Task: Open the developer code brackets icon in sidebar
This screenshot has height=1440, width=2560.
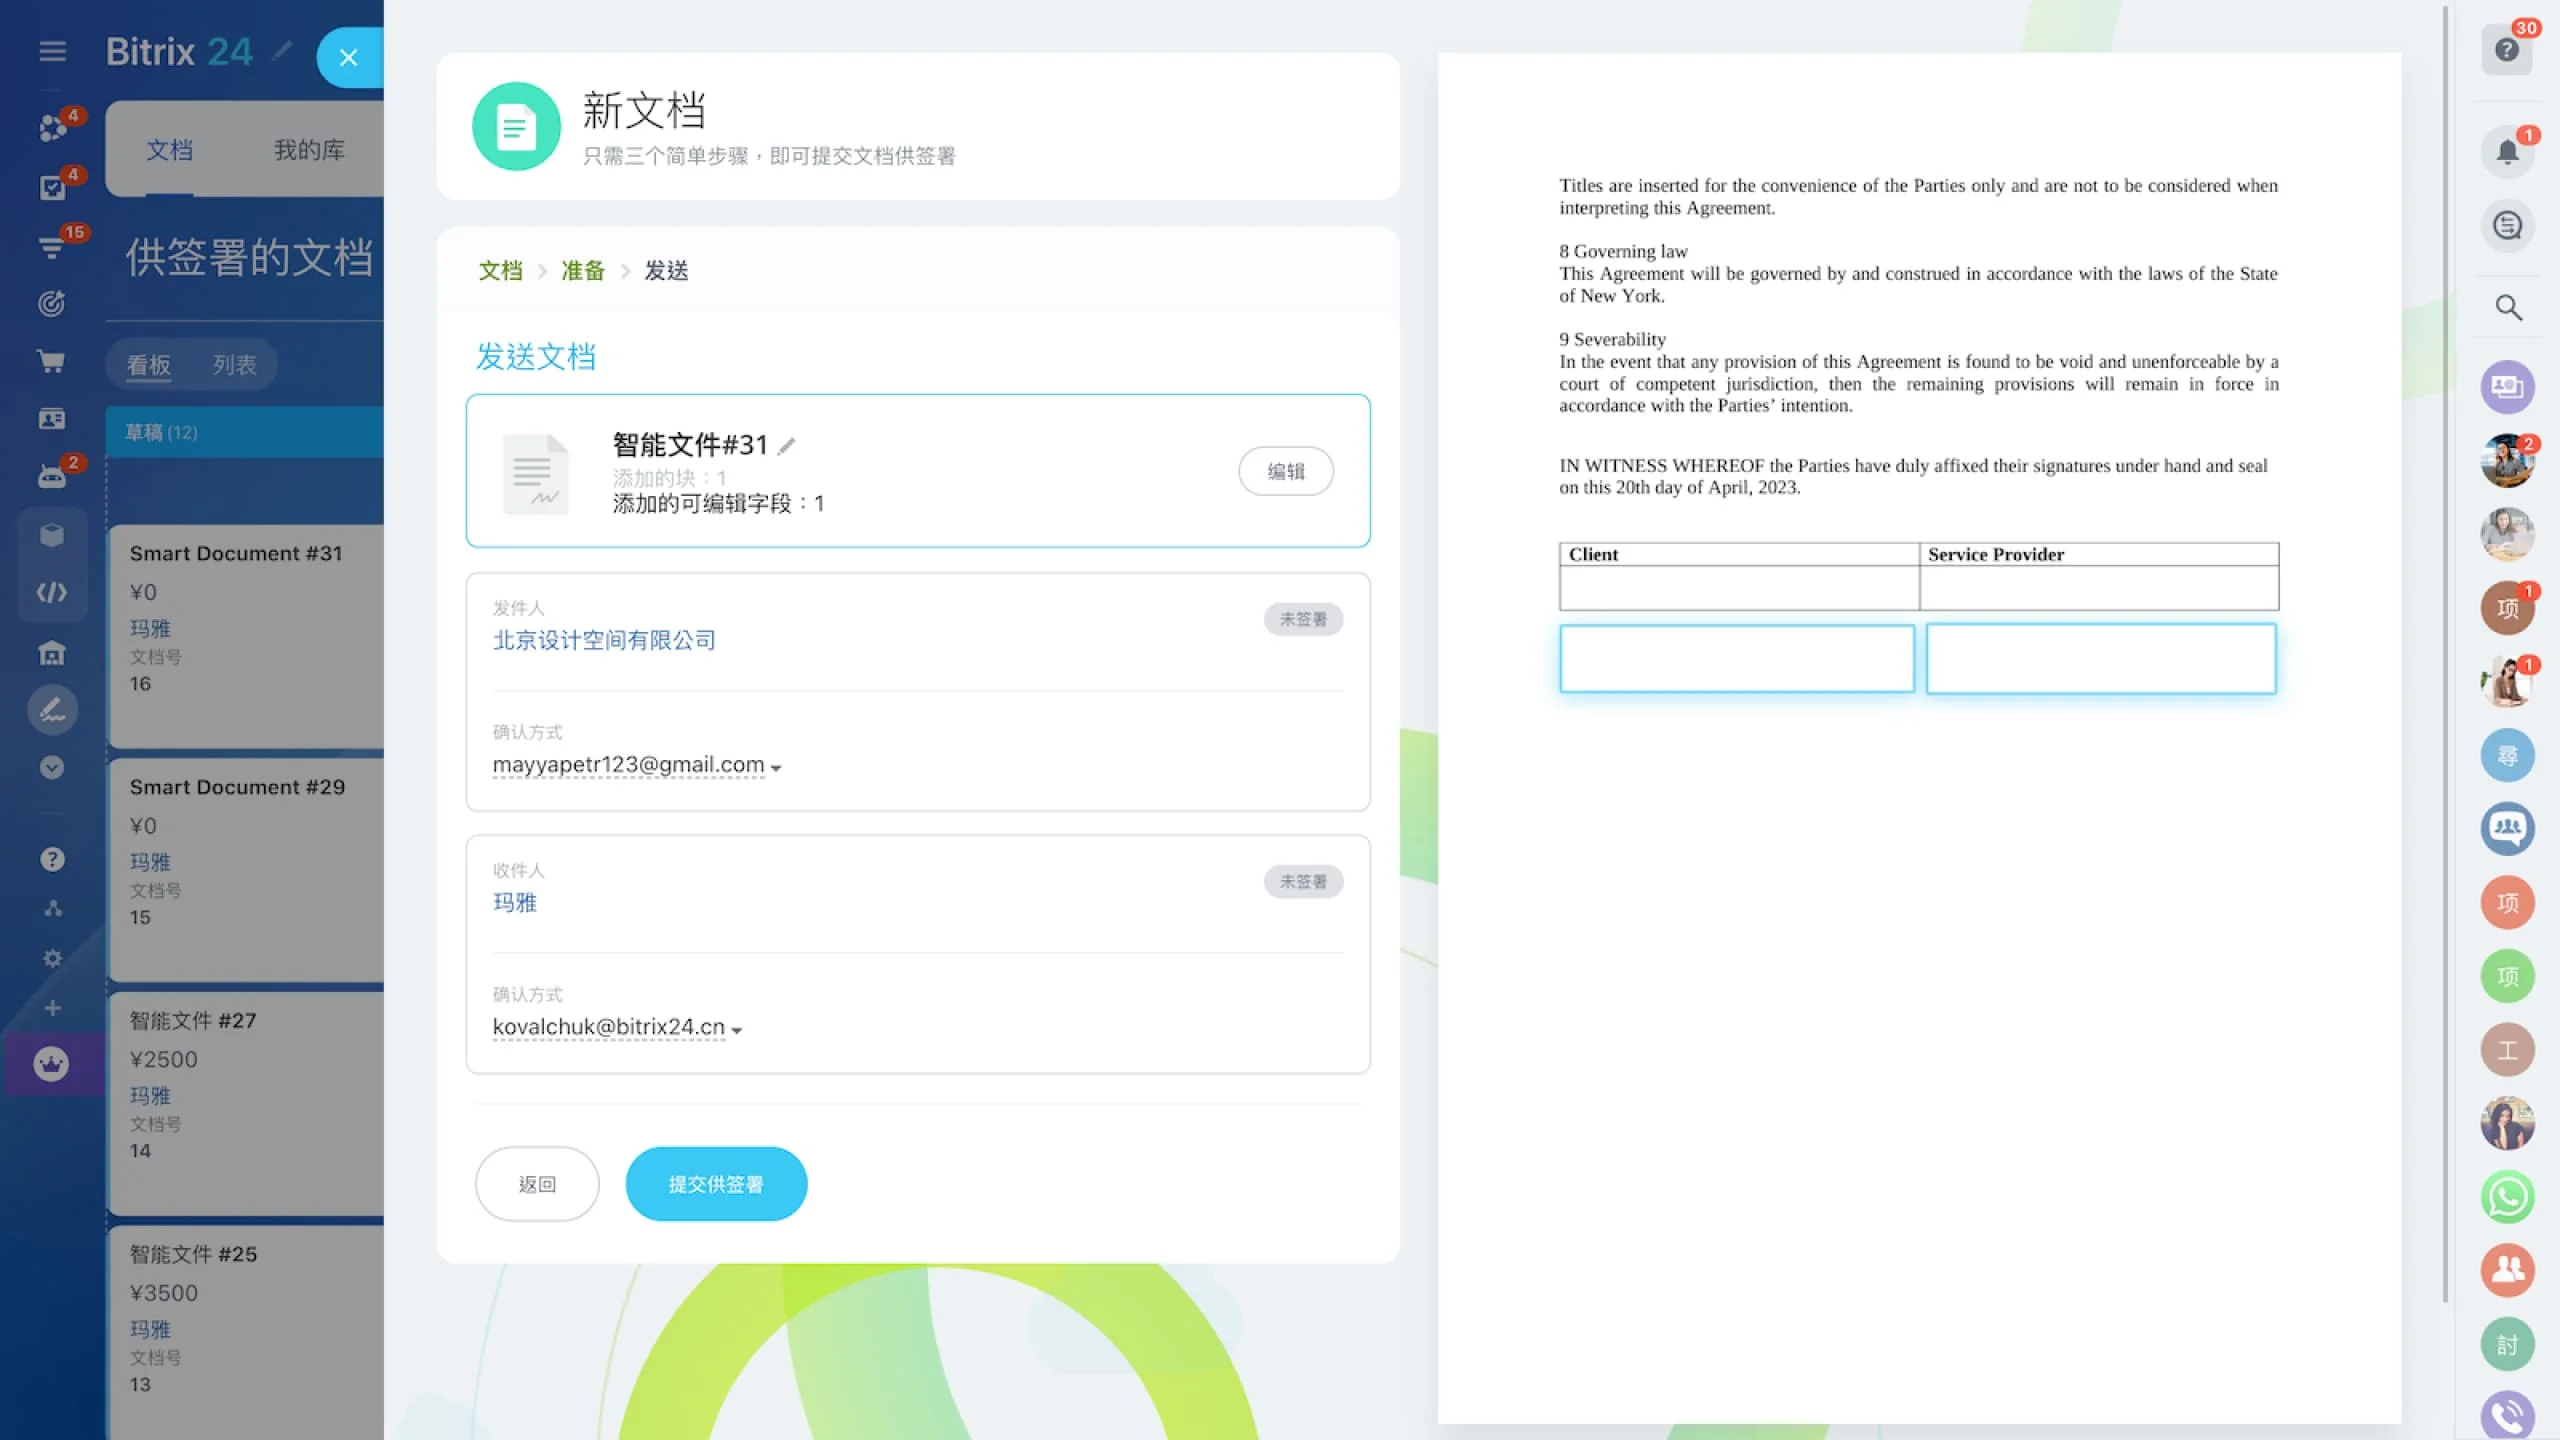Action: tap(52, 593)
